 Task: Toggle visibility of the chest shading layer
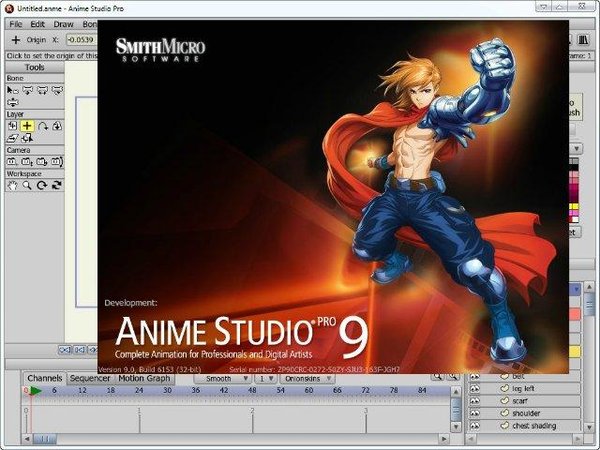click(474, 426)
